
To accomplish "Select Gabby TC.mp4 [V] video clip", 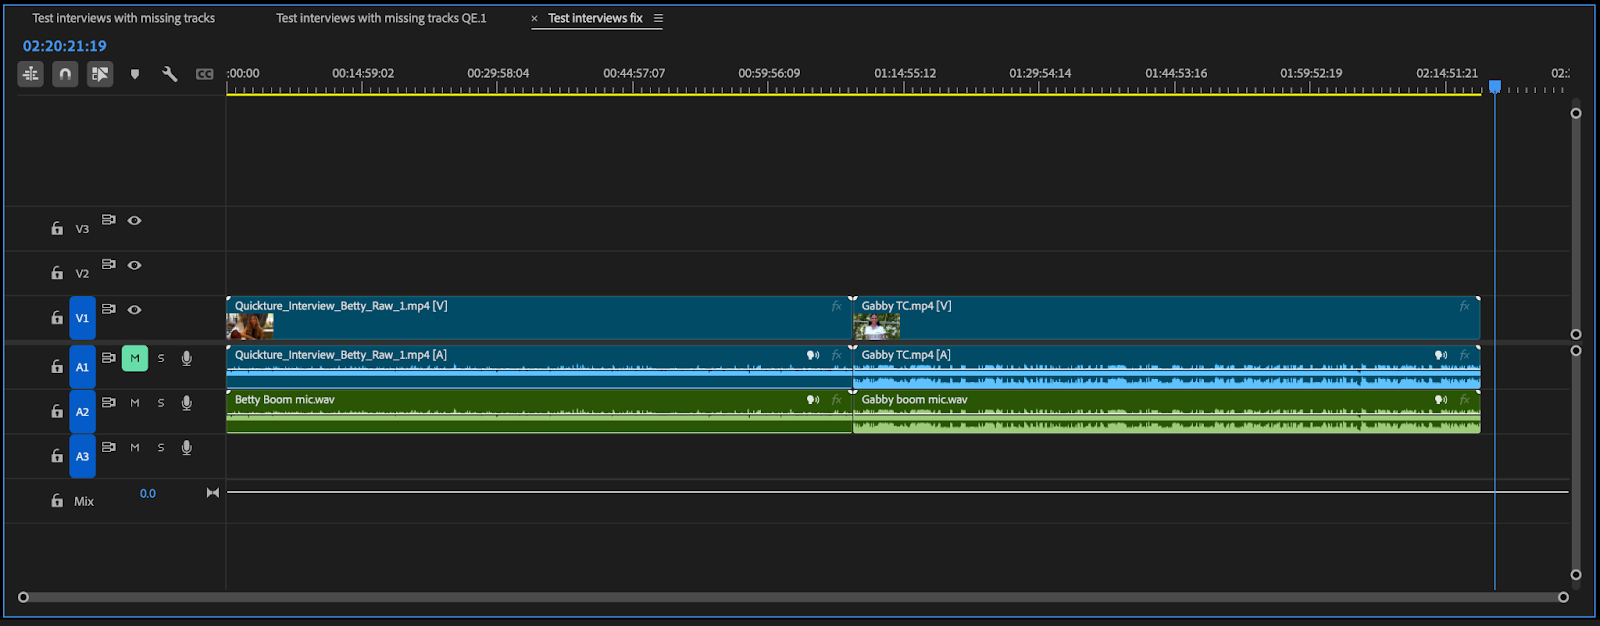I will [1166, 318].
